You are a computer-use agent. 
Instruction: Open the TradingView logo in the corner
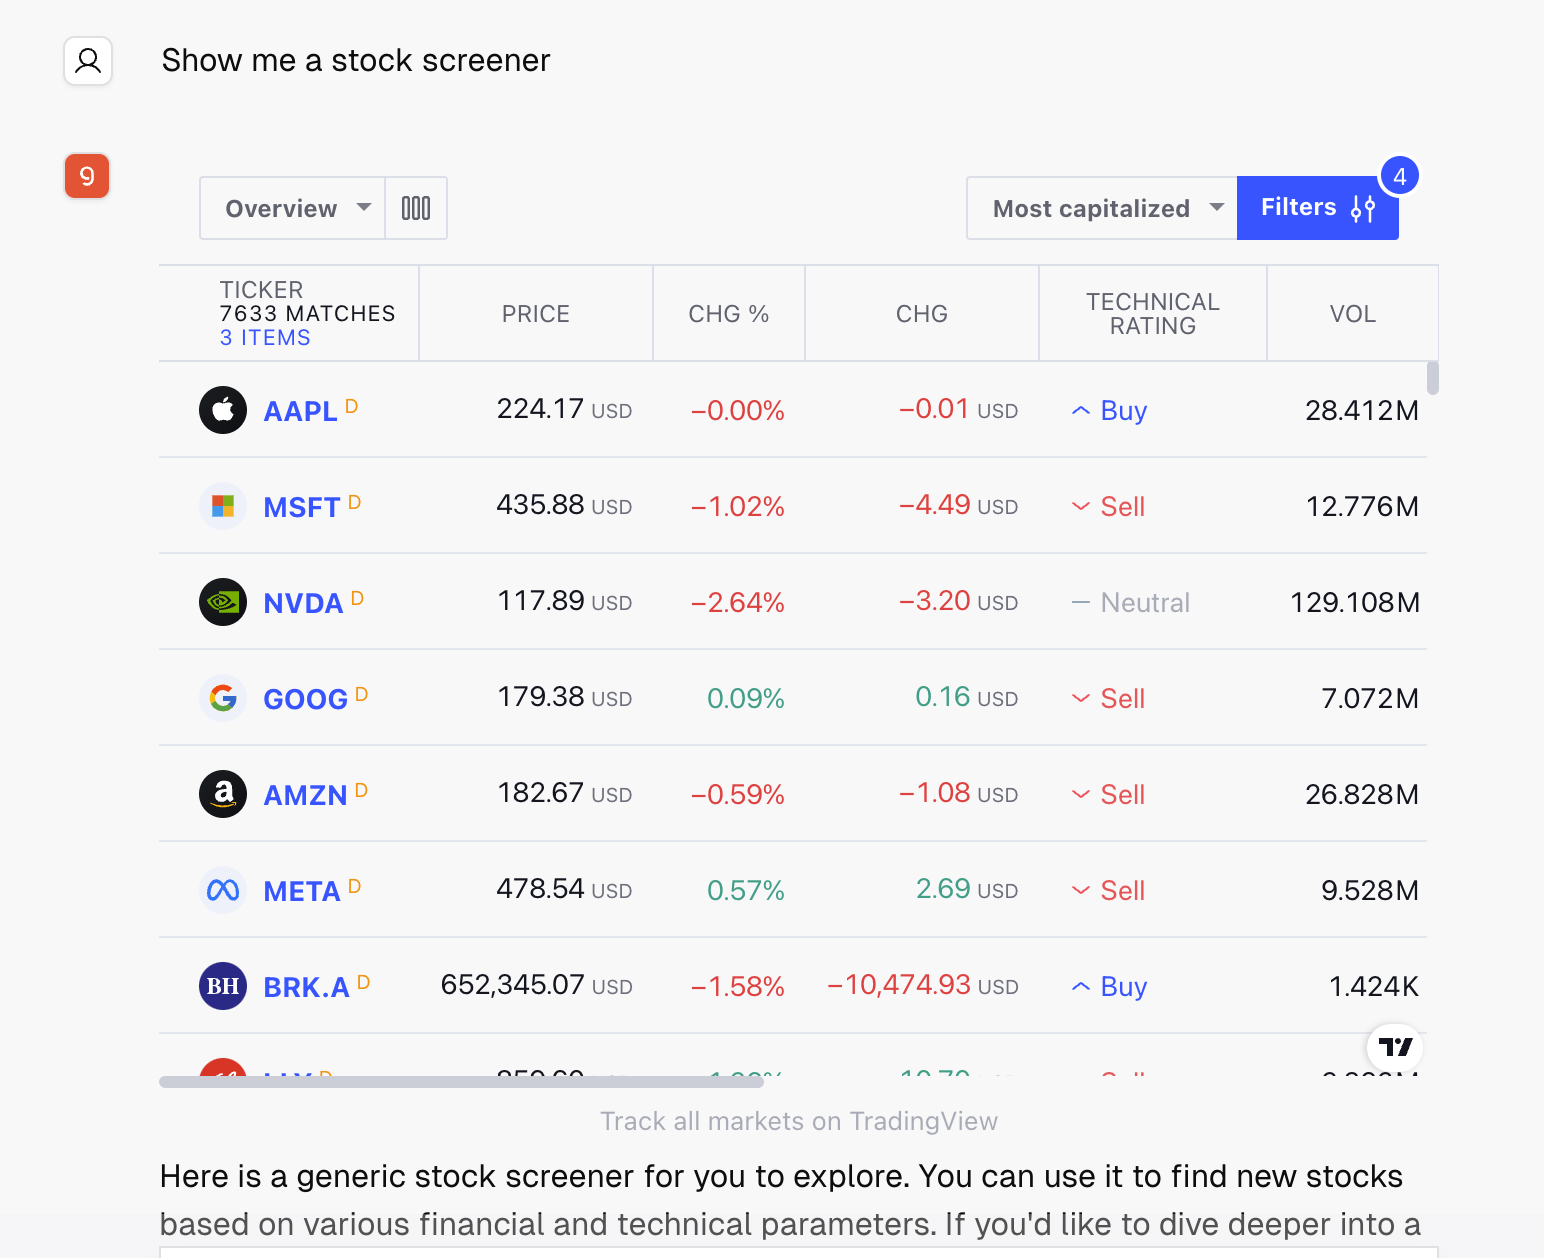point(1395,1048)
